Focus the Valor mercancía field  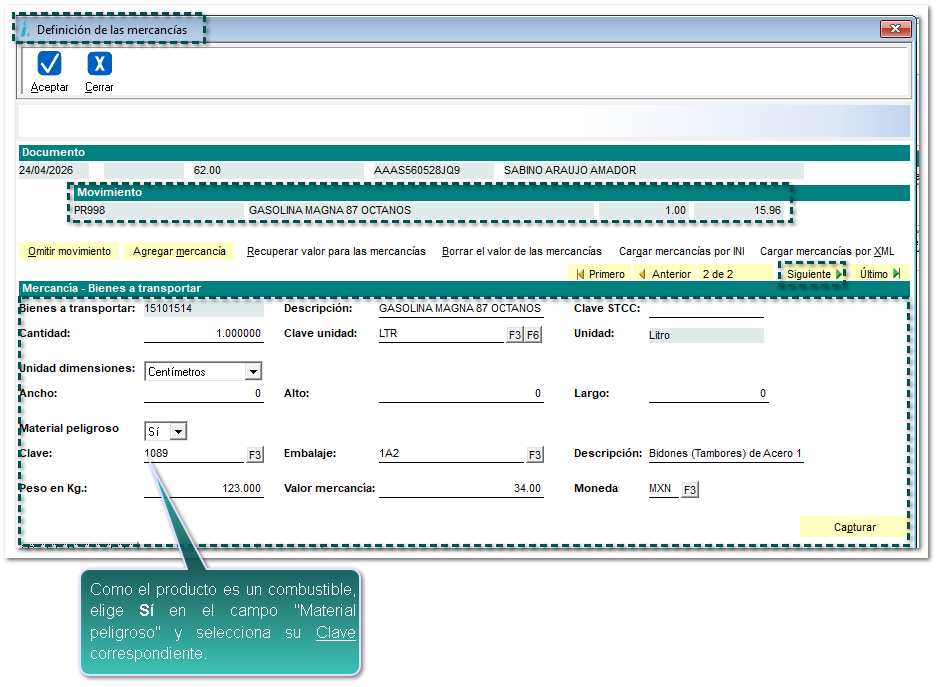tap(461, 489)
